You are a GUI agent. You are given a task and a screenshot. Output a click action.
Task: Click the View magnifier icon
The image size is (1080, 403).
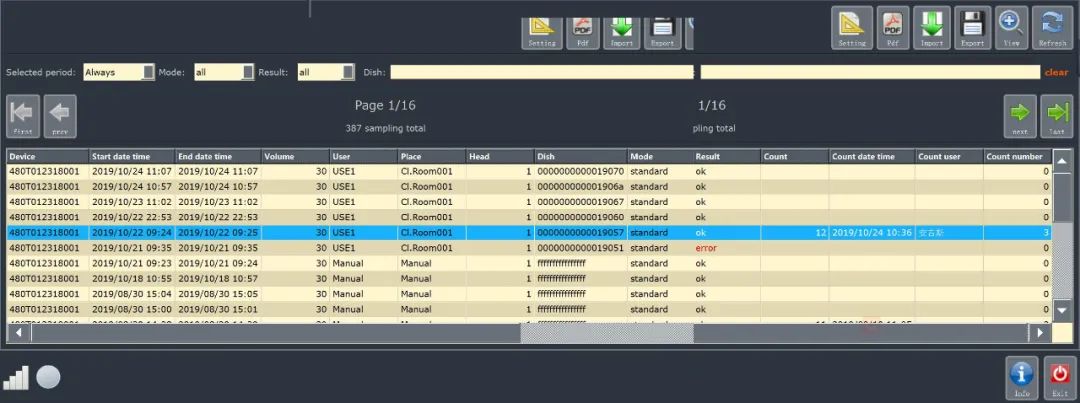click(x=1010, y=26)
